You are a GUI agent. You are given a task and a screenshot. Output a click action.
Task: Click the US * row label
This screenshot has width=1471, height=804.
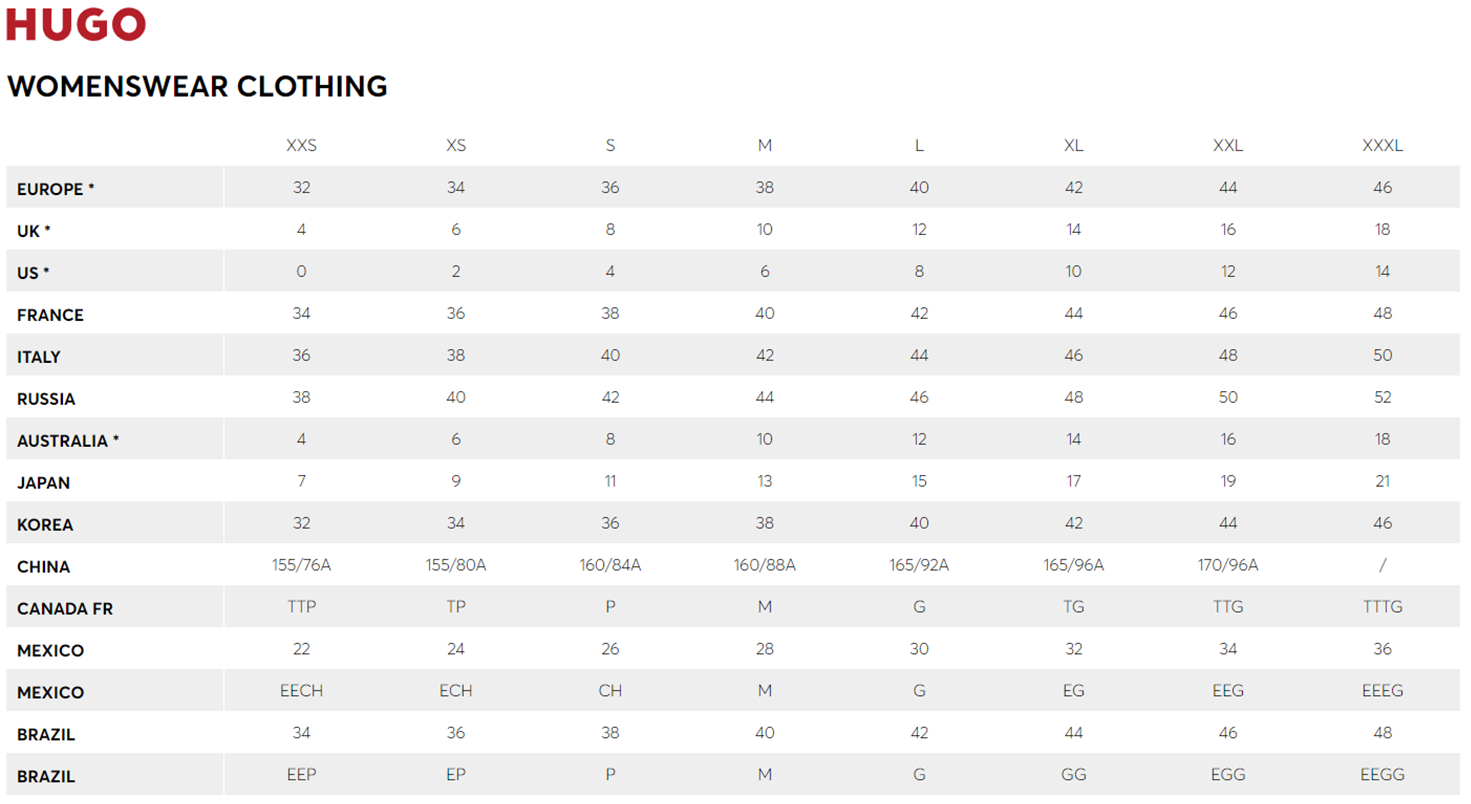(33, 273)
